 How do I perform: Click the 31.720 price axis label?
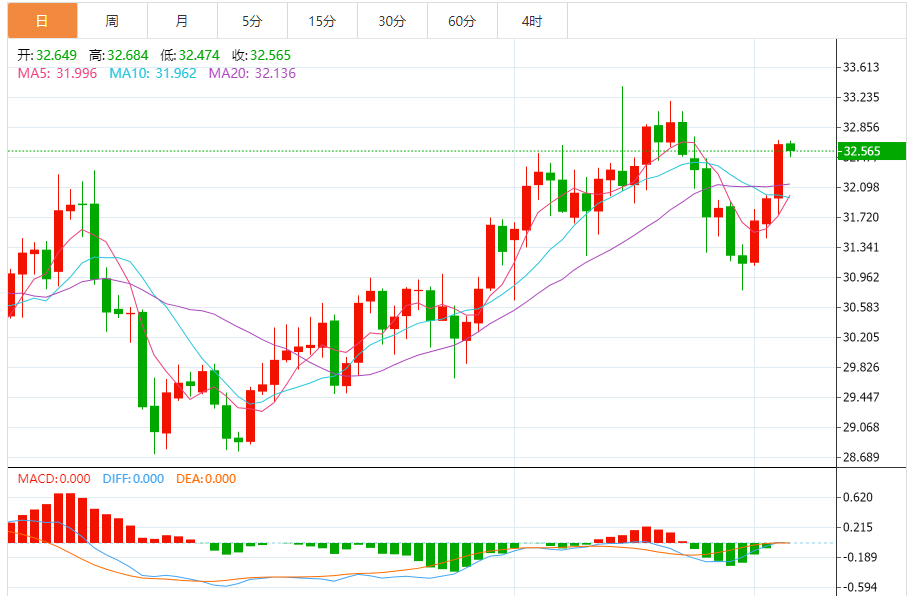[x=861, y=217]
